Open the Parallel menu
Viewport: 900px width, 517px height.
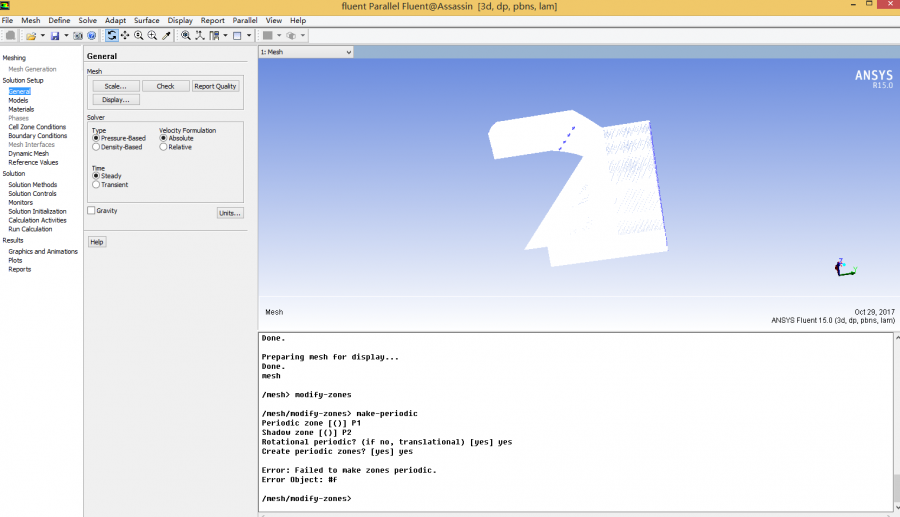coord(245,20)
